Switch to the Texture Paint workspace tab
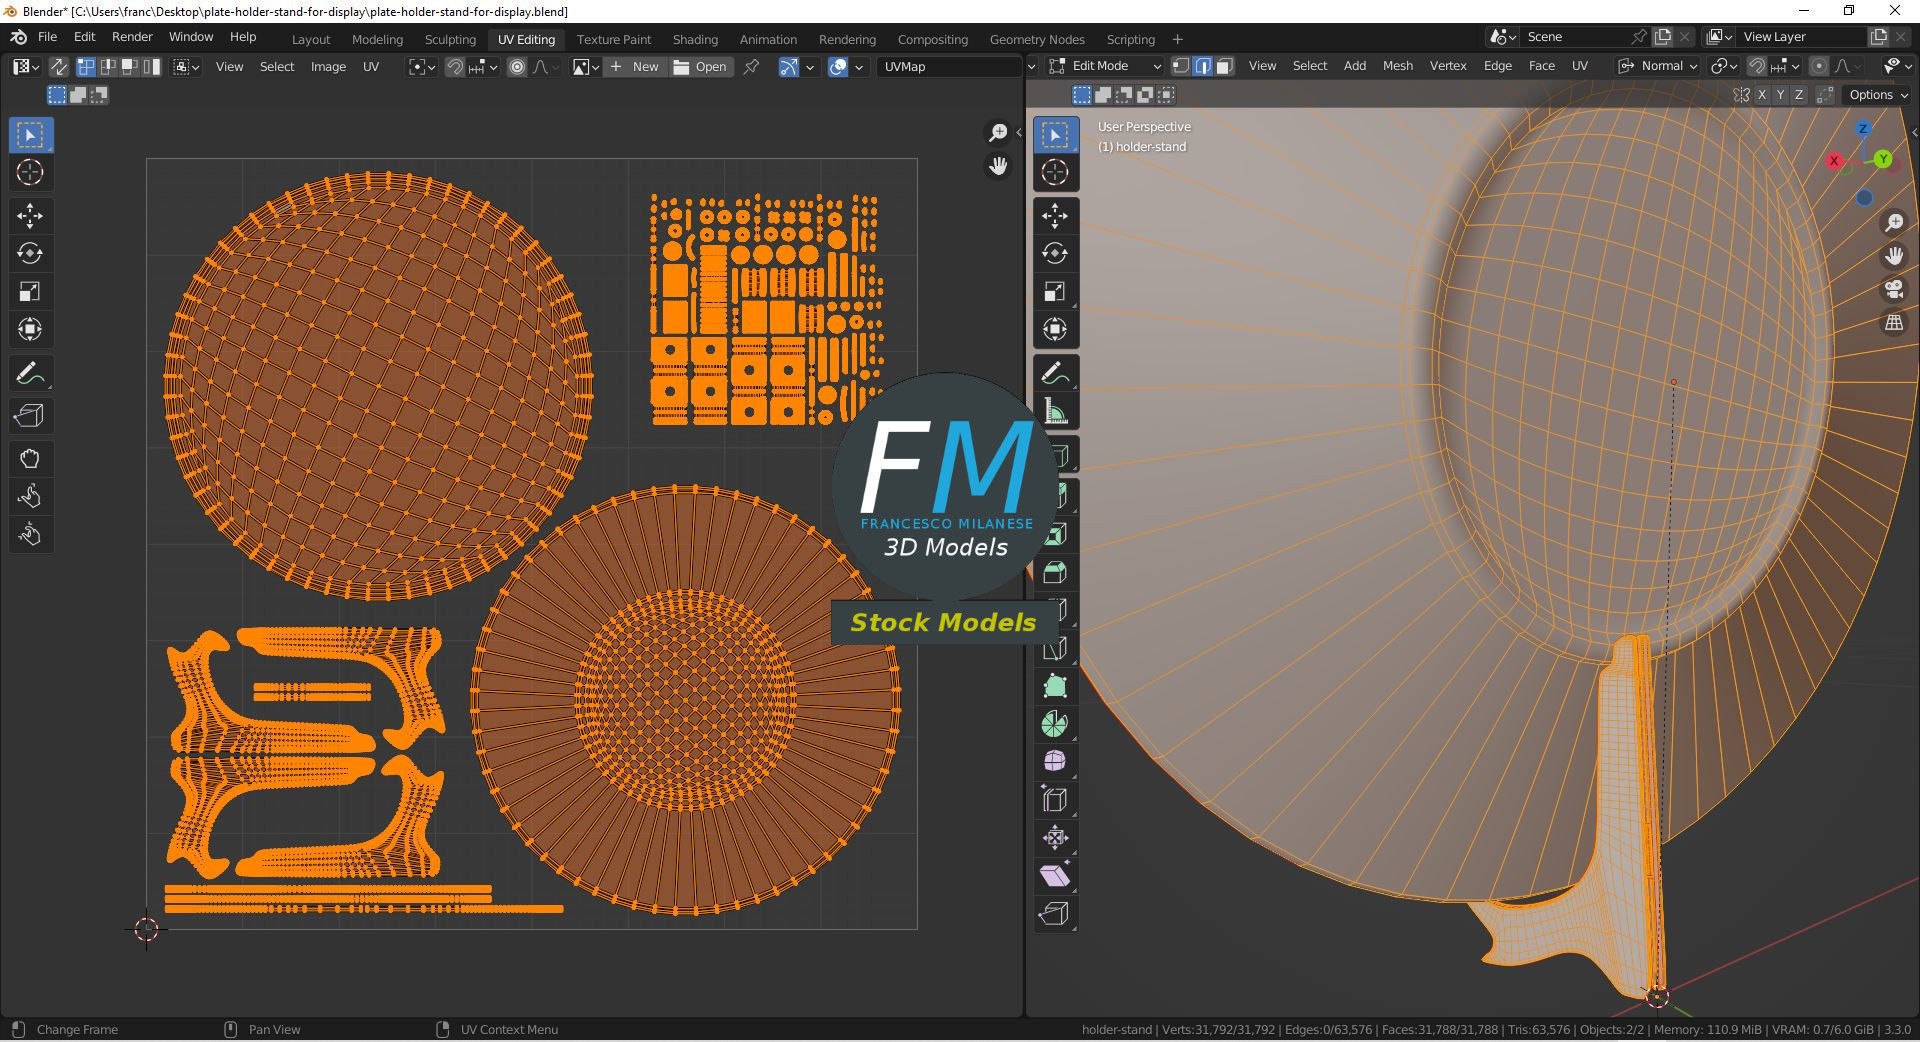 click(x=613, y=39)
